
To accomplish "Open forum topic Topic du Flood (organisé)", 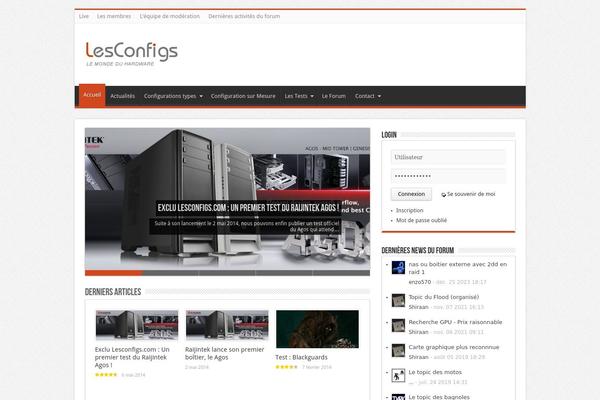I will coord(444,297).
